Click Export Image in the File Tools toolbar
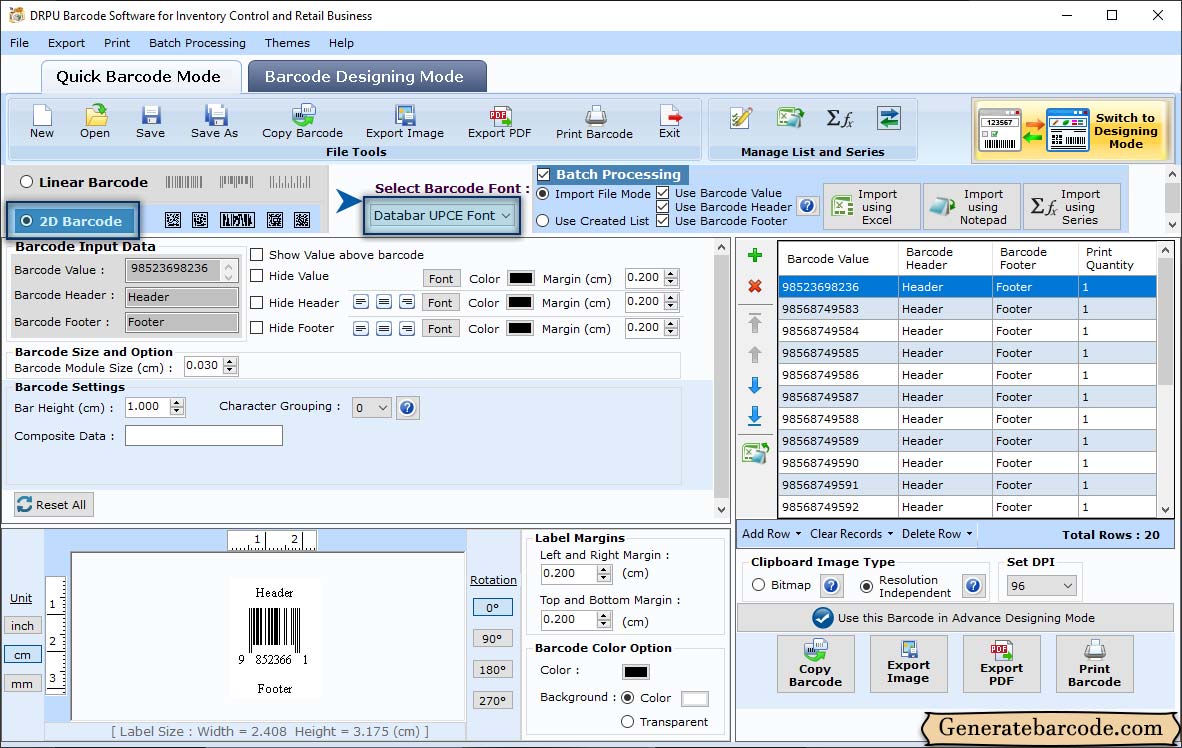This screenshot has width=1182, height=748. pos(405,122)
